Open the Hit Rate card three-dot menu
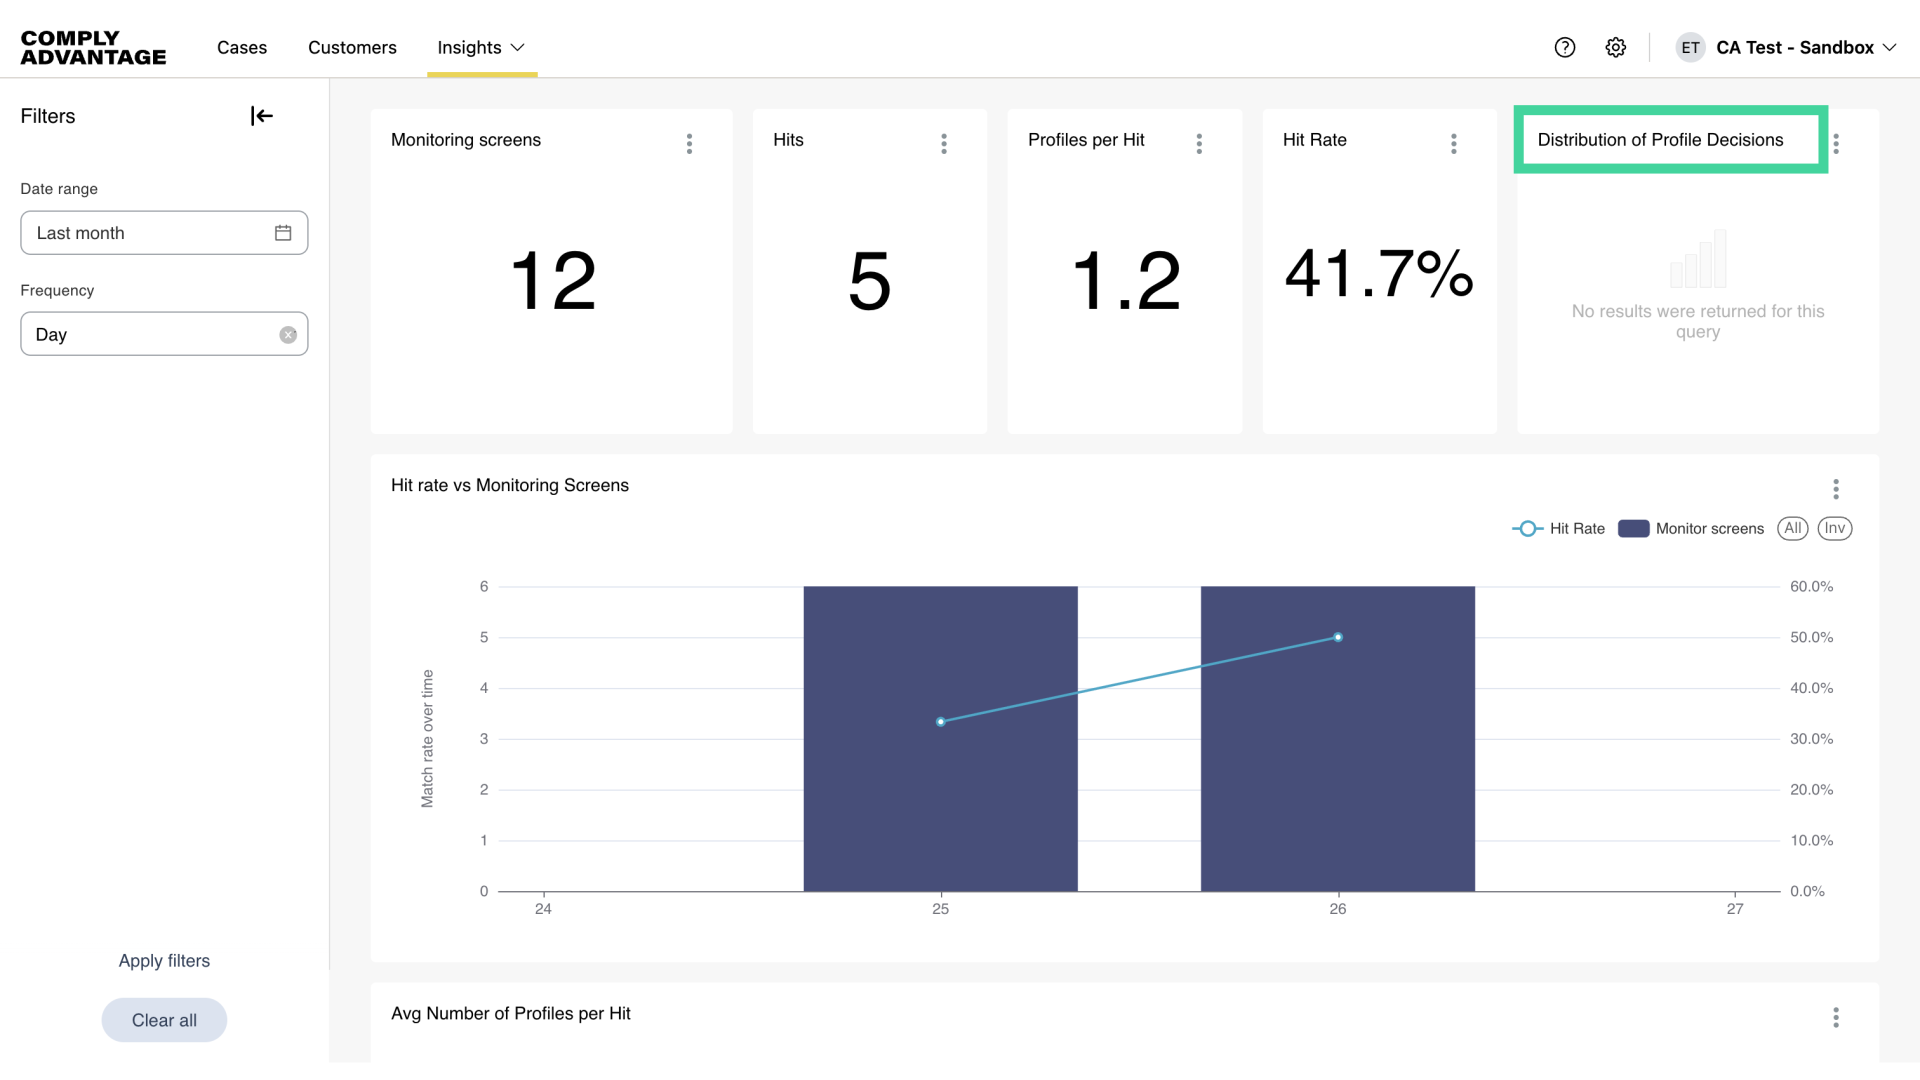The height and width of the screenshot is (1080, 1920). (1454, 143)
